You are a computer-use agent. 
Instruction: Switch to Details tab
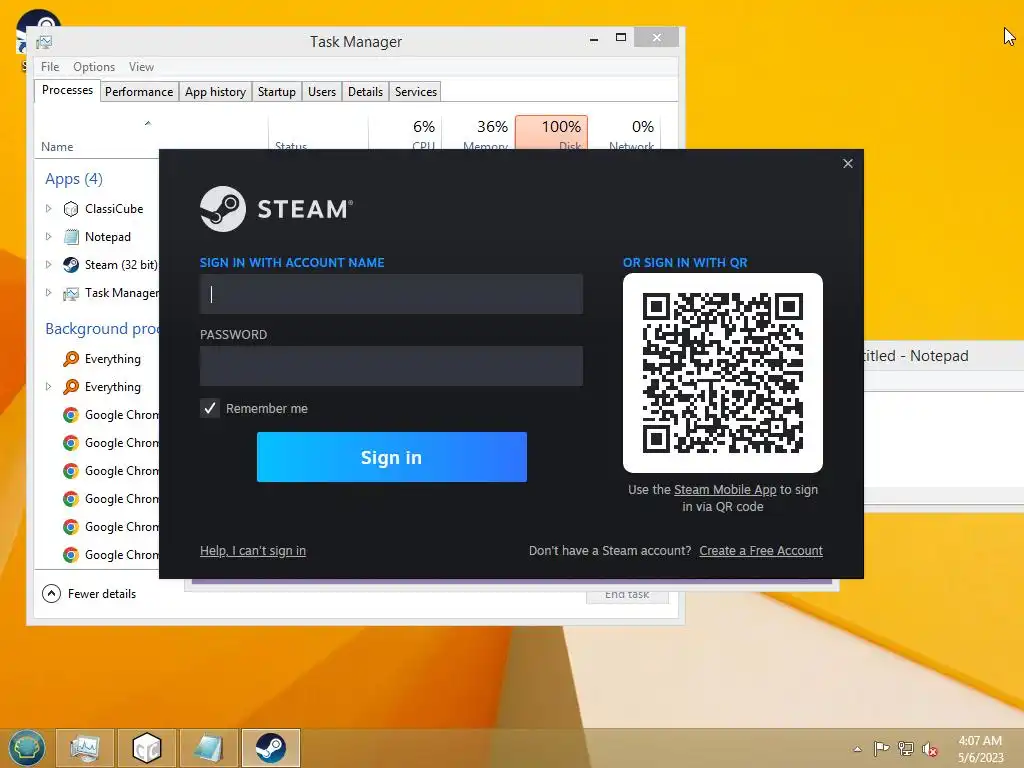(x=365, y=92)
